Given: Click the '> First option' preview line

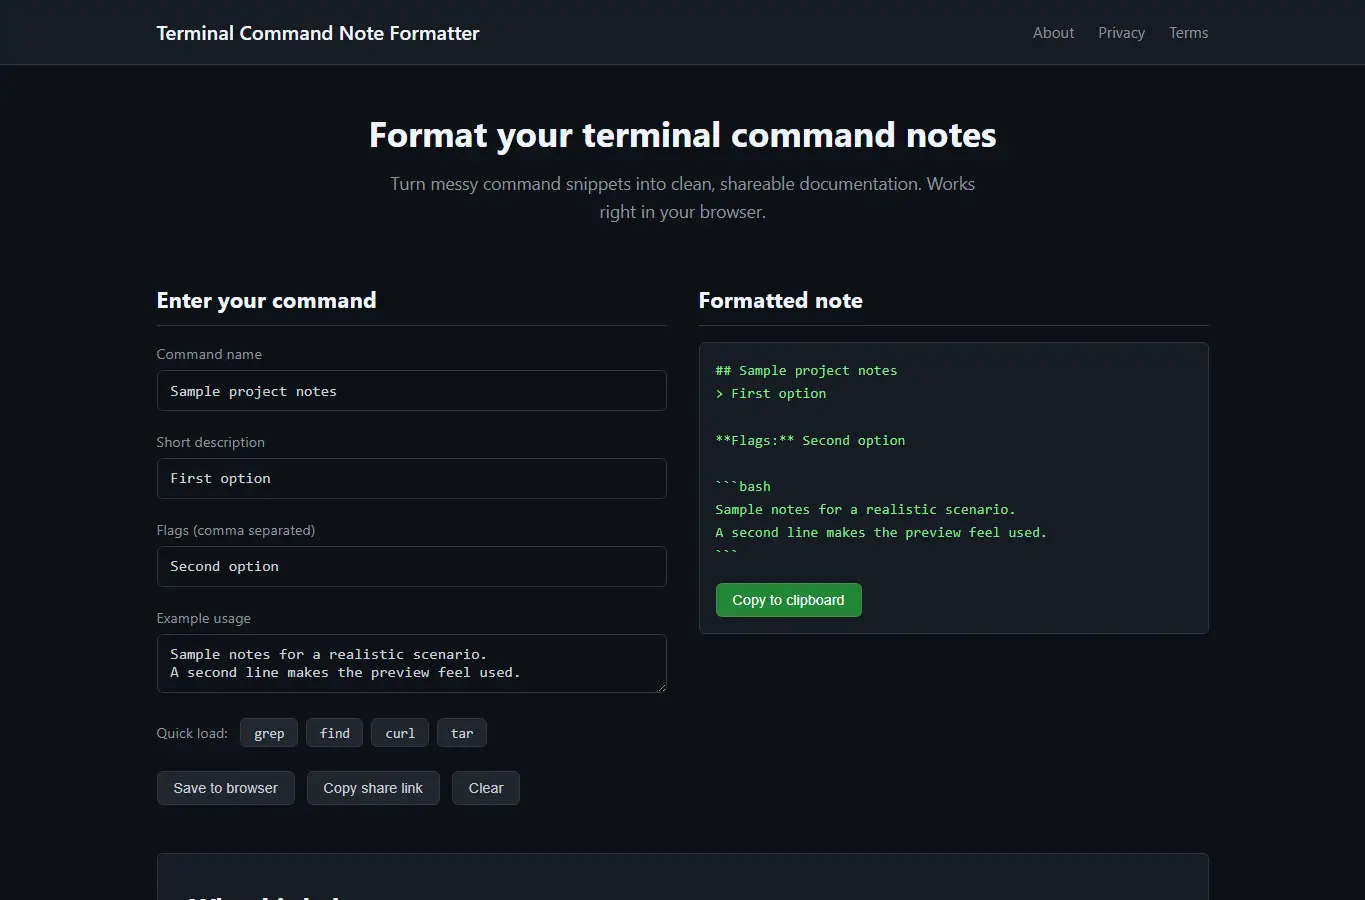Looking at the screenshot, I should (x=771, y=394).
